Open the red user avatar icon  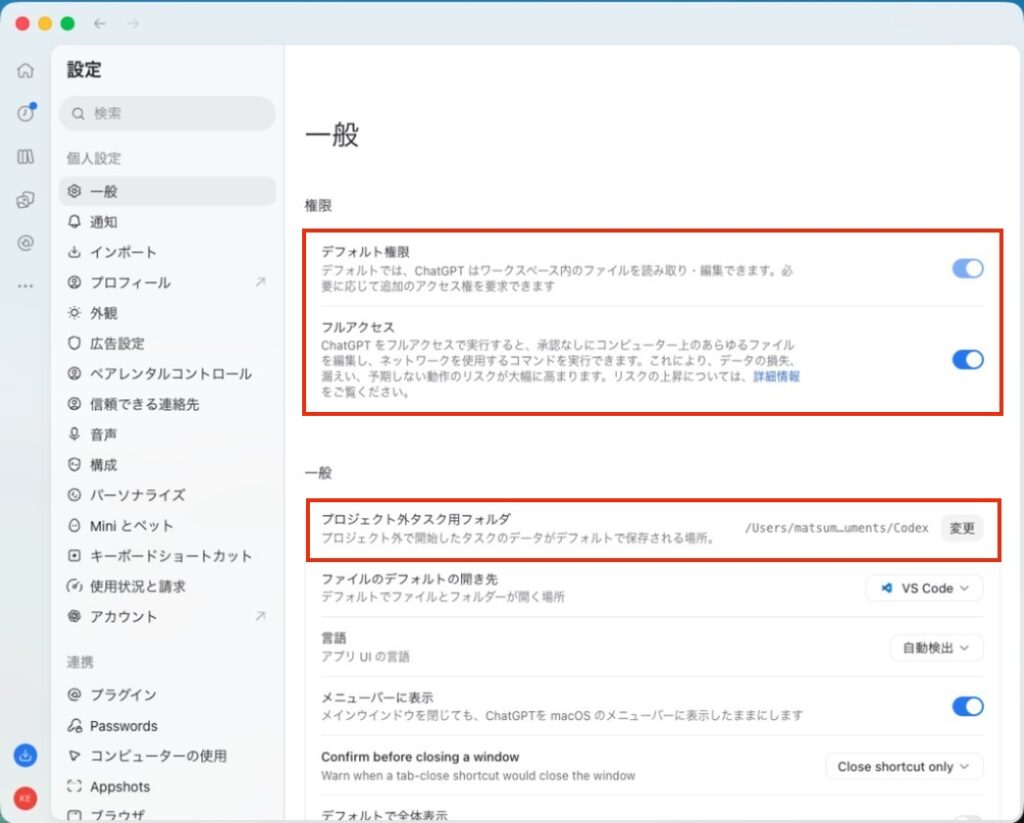pyautogui.click(x=25, y=798)
